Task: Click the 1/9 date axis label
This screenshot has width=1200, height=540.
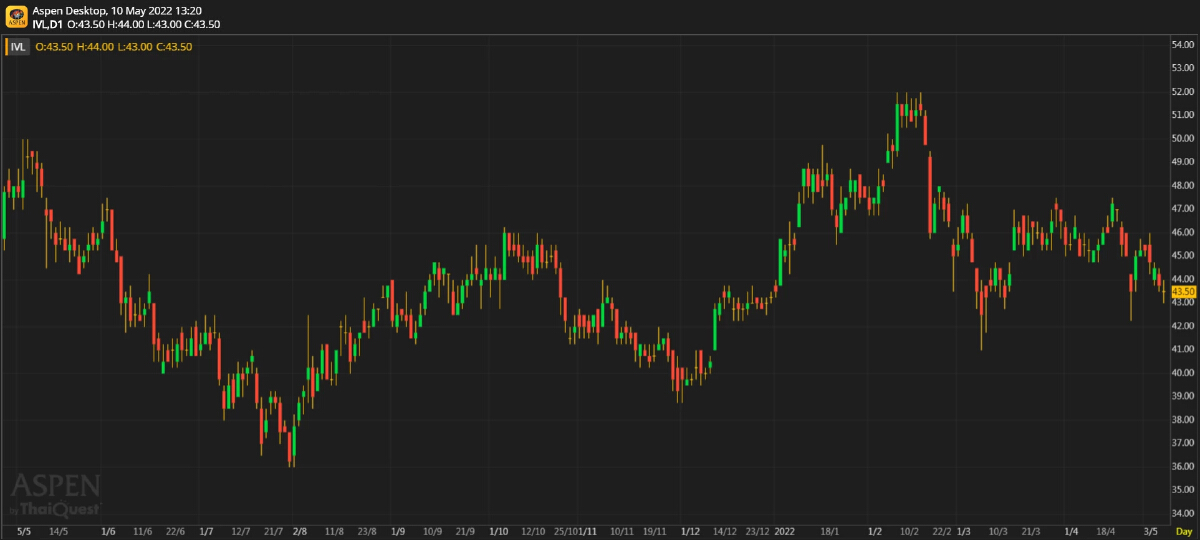Action: click(398, 531)
